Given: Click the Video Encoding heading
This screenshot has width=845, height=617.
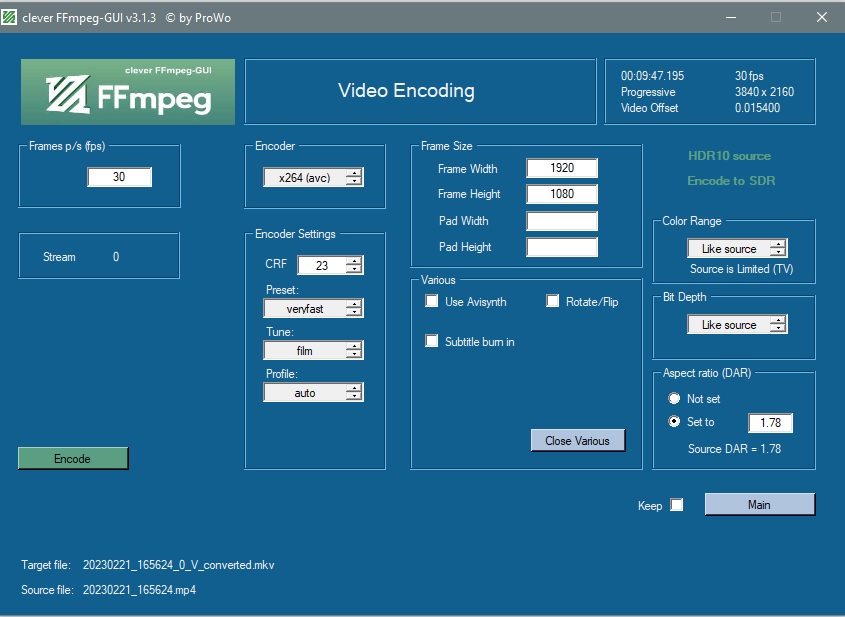Looking at the screenshot, I should click(406, 91).
